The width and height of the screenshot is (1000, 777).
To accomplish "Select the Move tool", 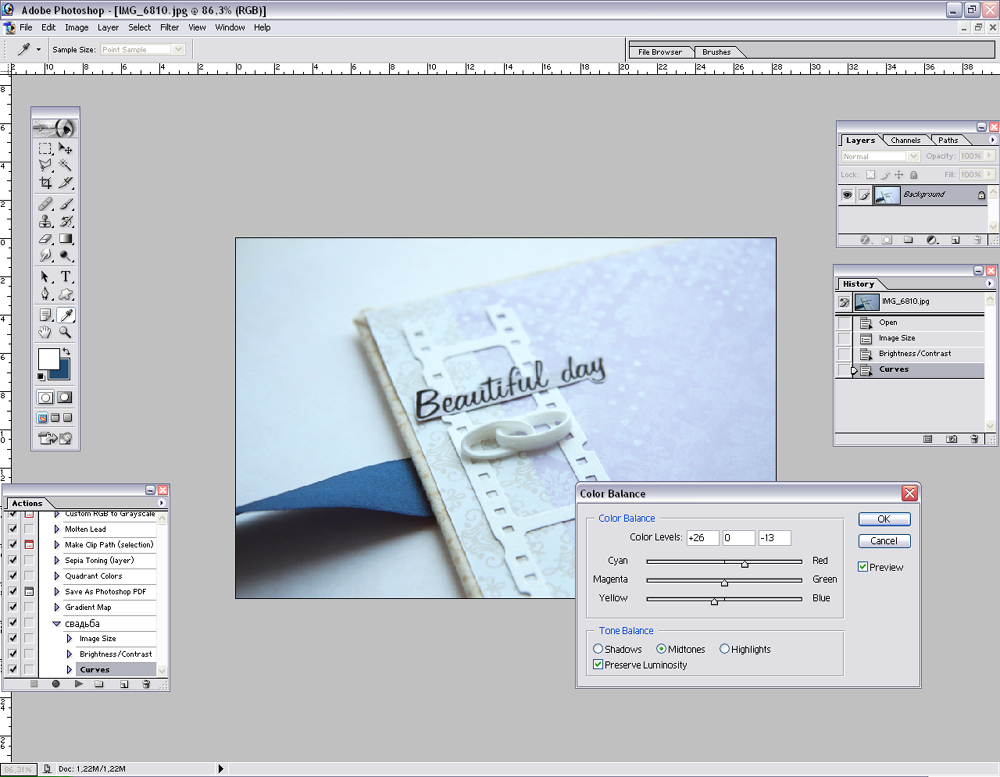I will 65,149.
